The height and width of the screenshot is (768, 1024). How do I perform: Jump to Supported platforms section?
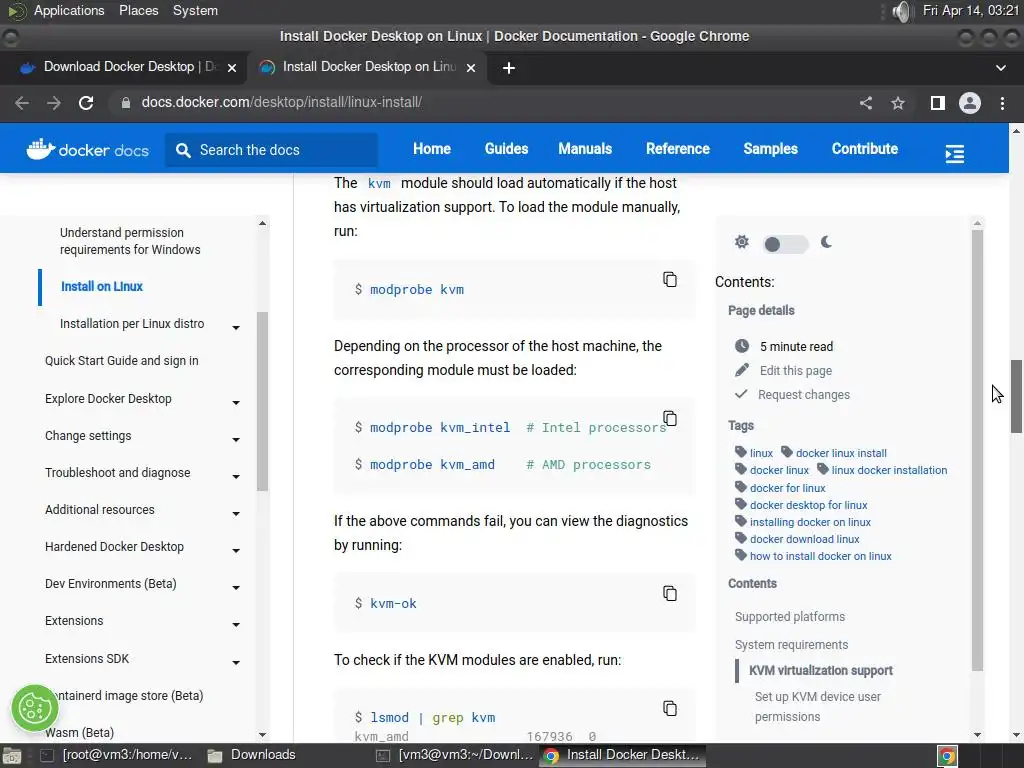click(x=790, y=616)
